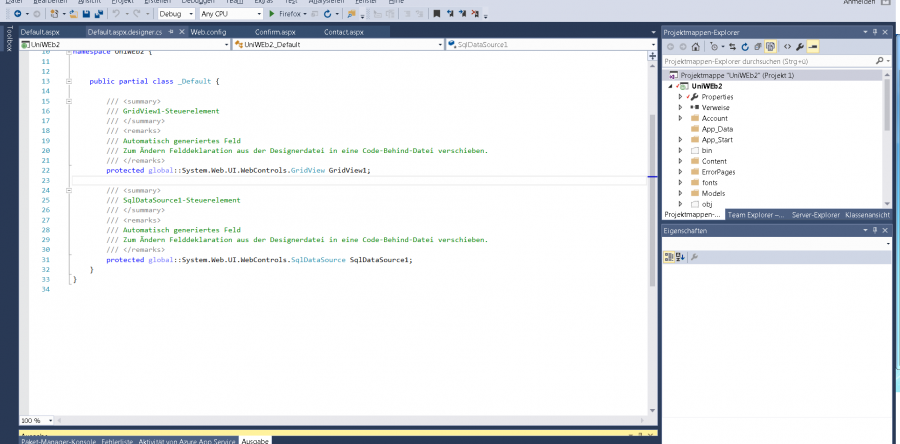Click the browser Refresh icon in toolbar
This screenshot has width=900, height=444.
pyautogui.click(x=328, y=13)
